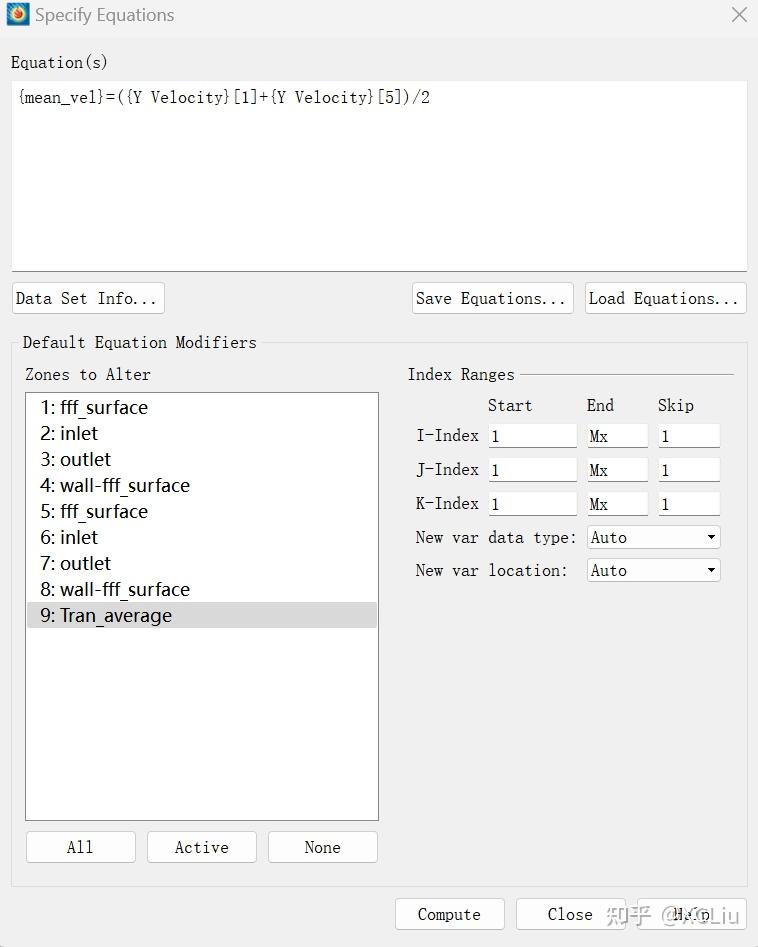Deselect zones using the None button
Viewport: 758px width, 947px height.
click(x=322, y=847)
